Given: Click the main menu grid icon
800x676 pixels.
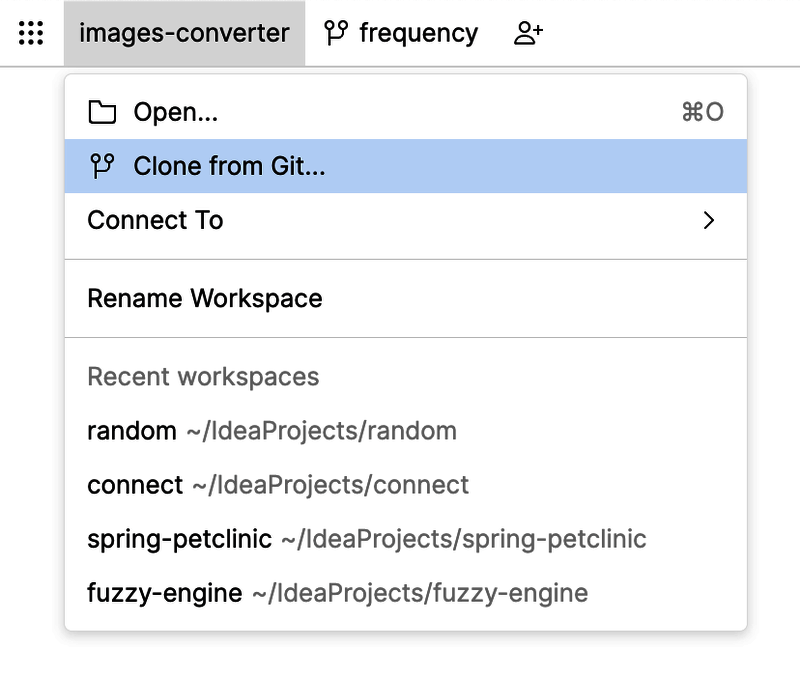Looking at the screenshot, I should (31, 34).
